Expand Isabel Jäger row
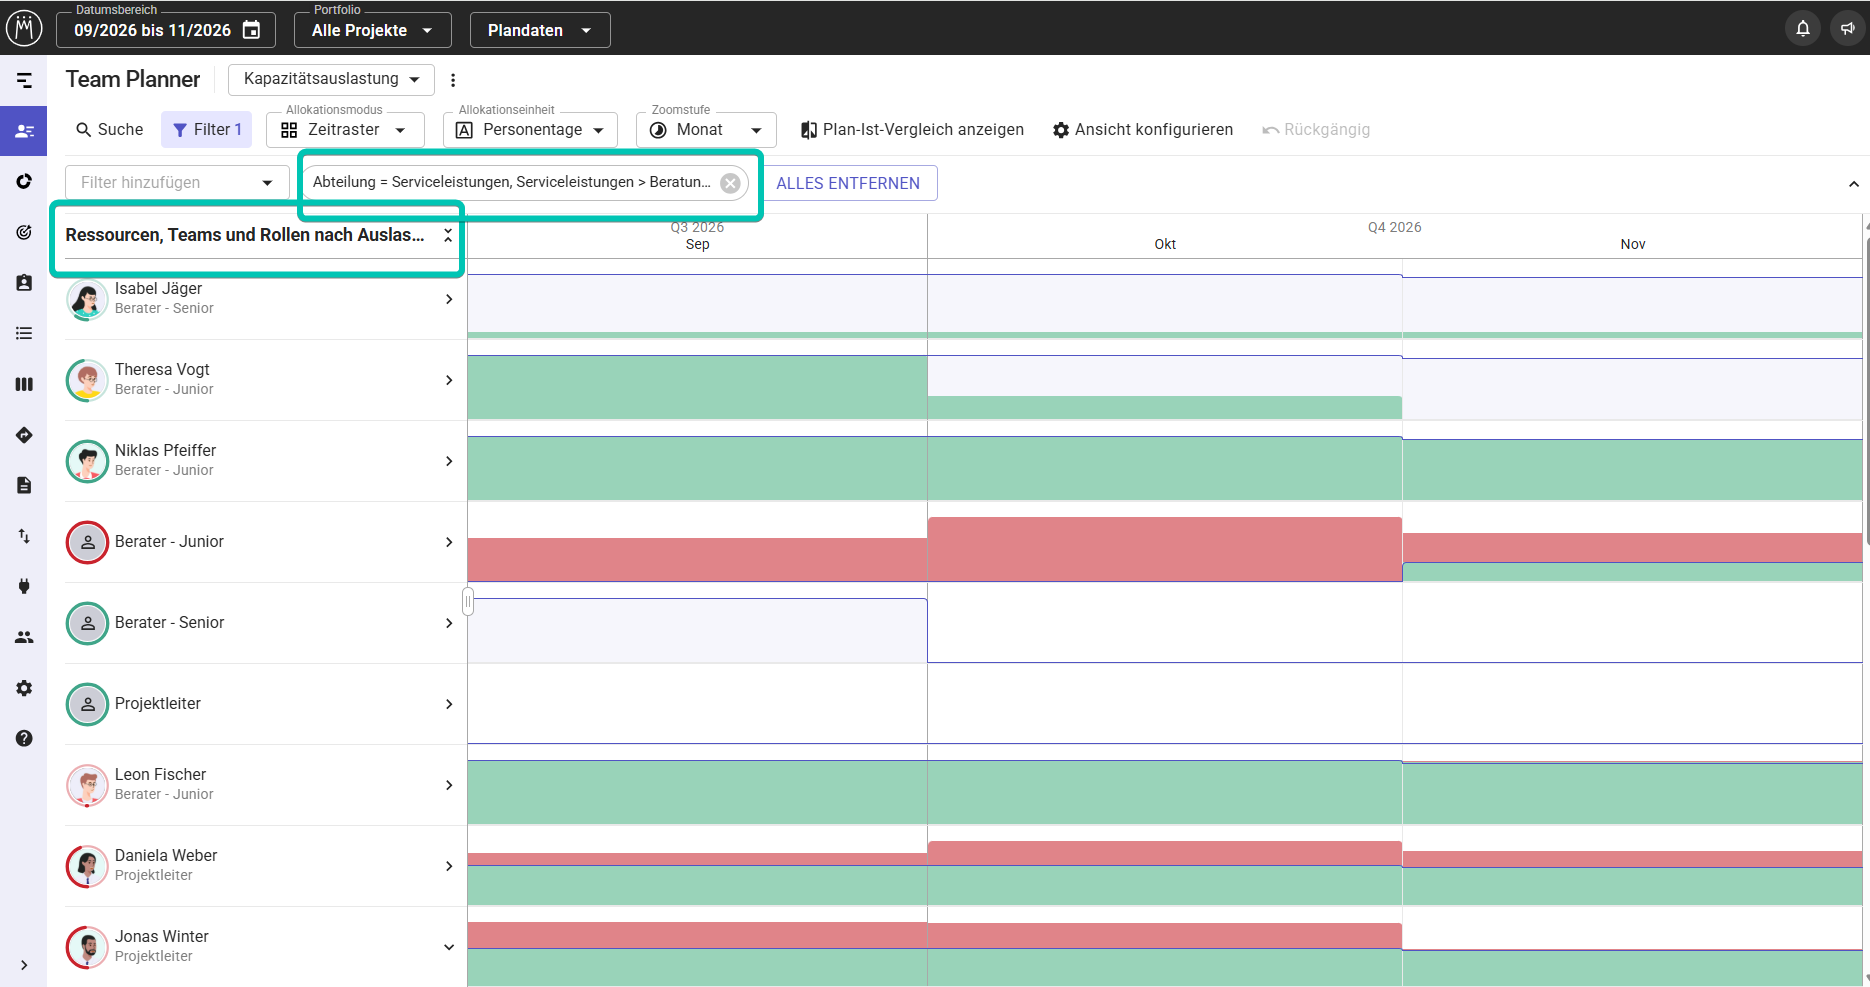Image resolution: width=1870 pixels, height=987 pixels. click(x=449, y=299)
